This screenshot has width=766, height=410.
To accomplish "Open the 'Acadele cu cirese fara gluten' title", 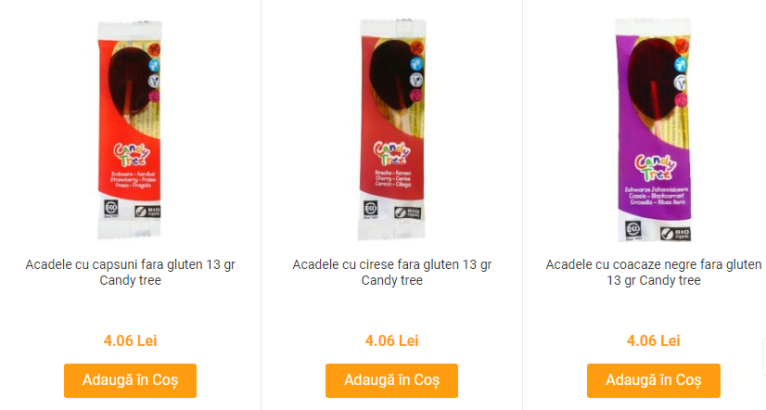I will [x=392, y=272].
